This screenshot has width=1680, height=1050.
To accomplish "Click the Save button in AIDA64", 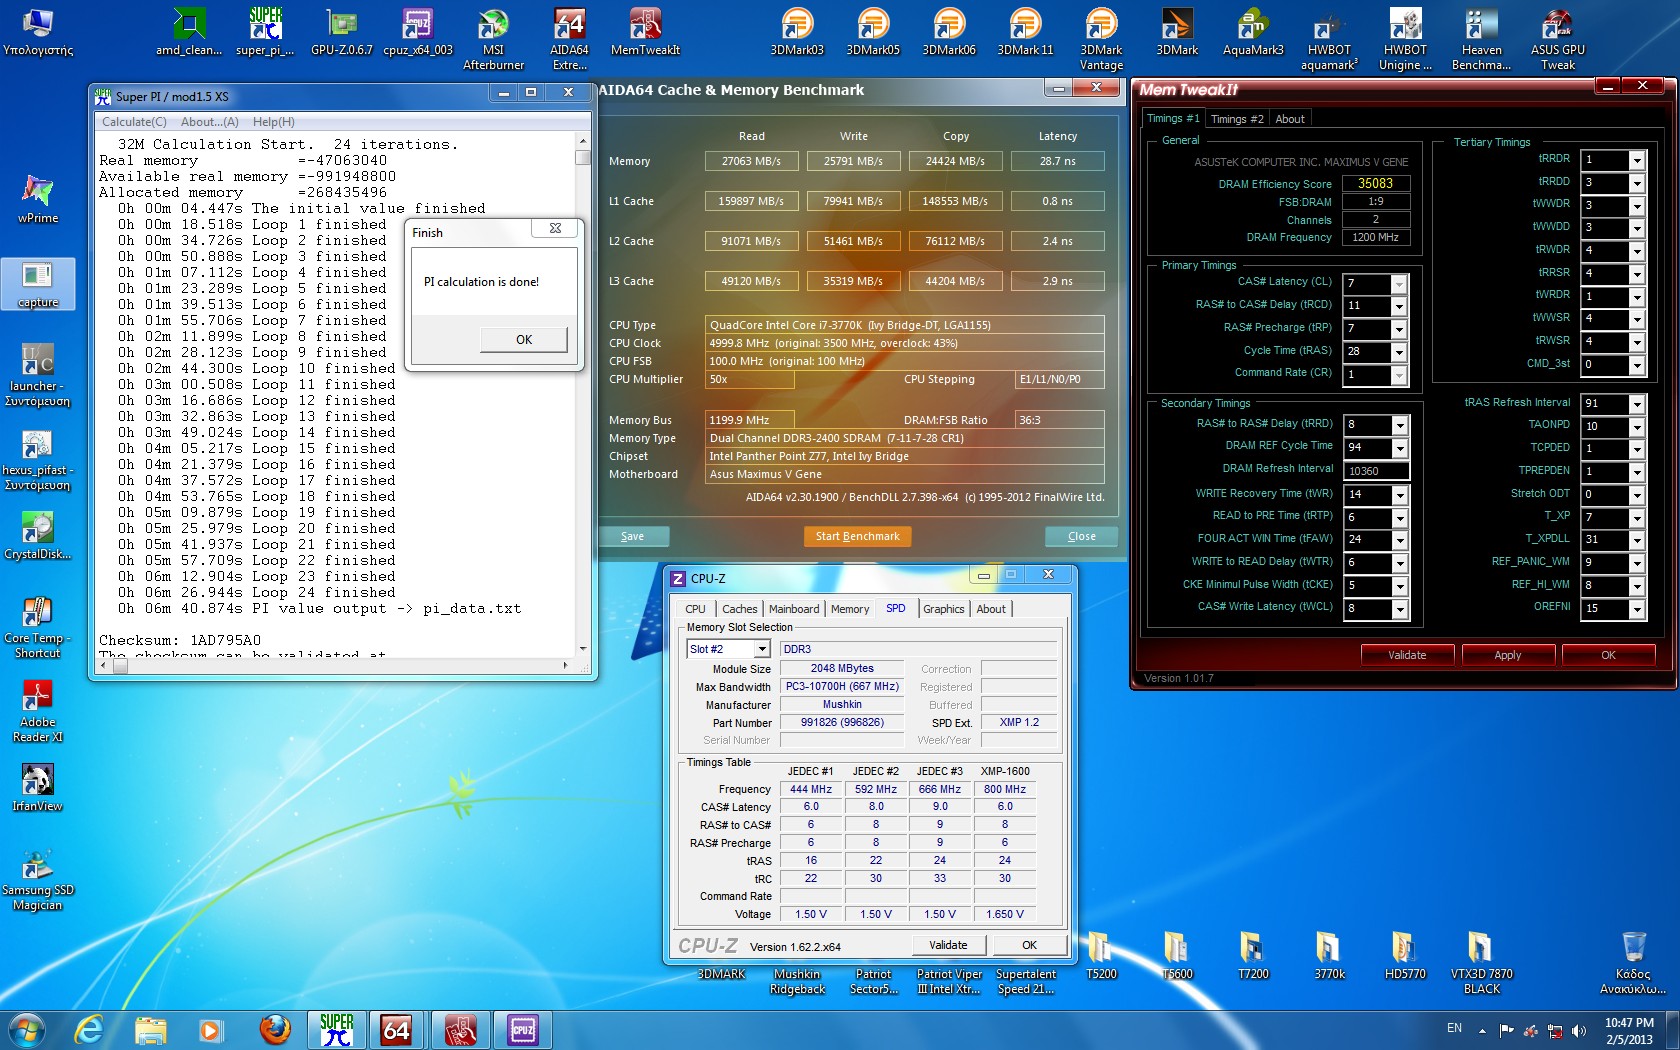I will click(x=632, y=536).
